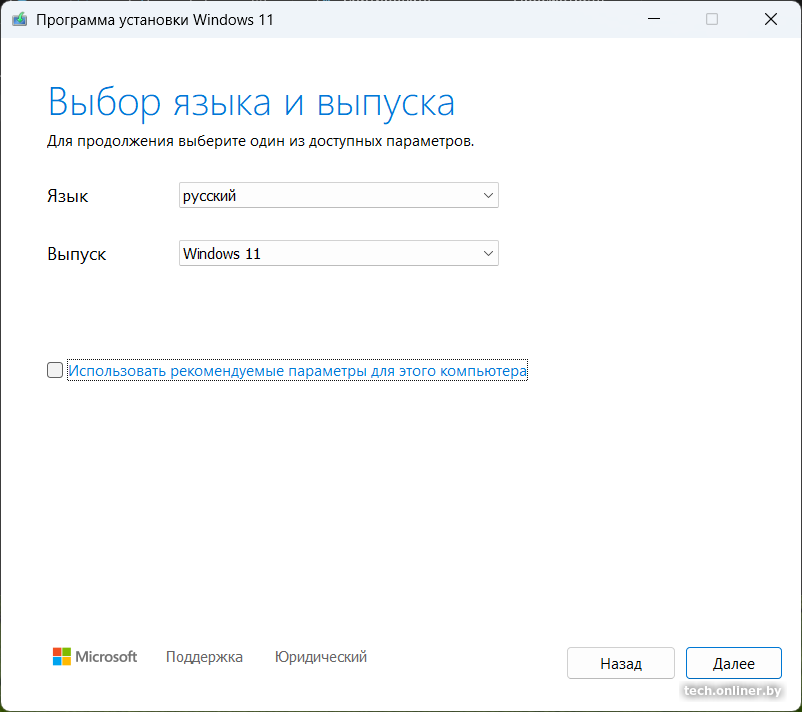Click the 'Язык' label

[68, 196]
